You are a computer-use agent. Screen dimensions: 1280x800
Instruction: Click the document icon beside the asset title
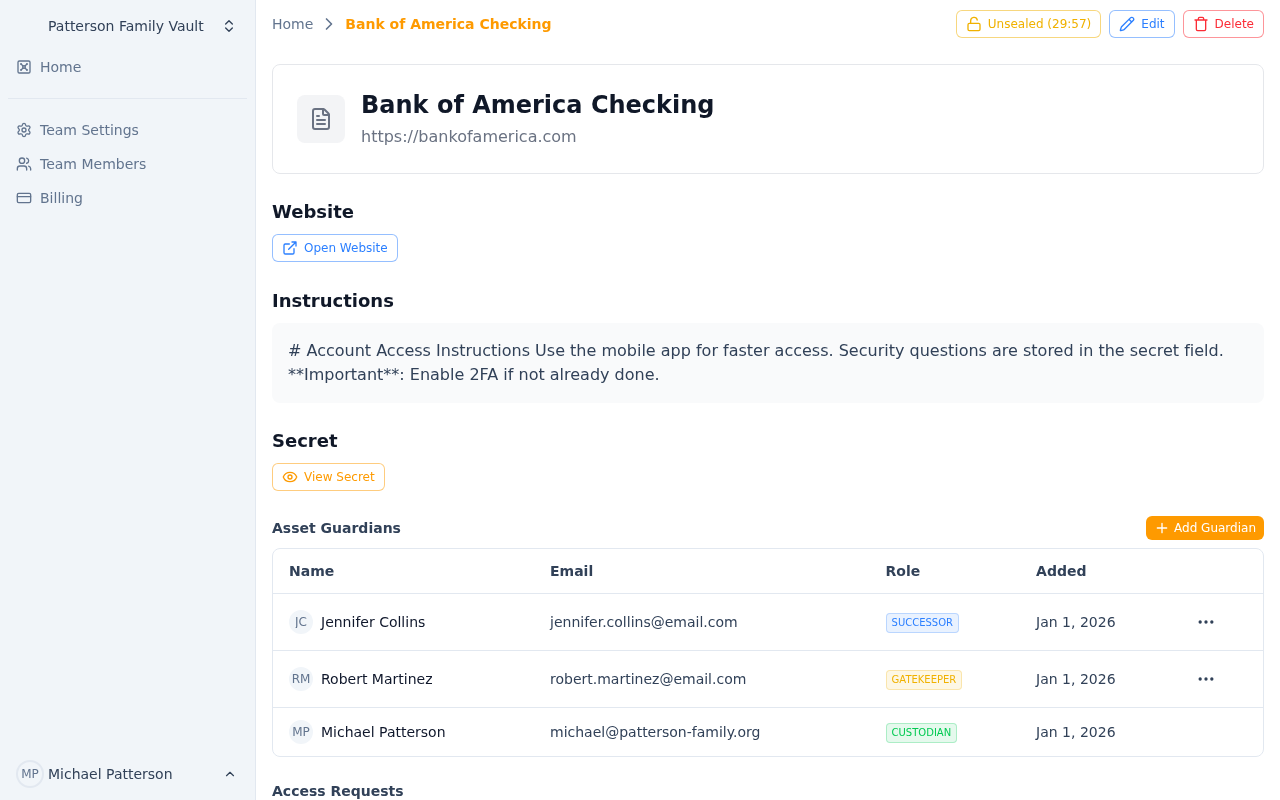320,118
